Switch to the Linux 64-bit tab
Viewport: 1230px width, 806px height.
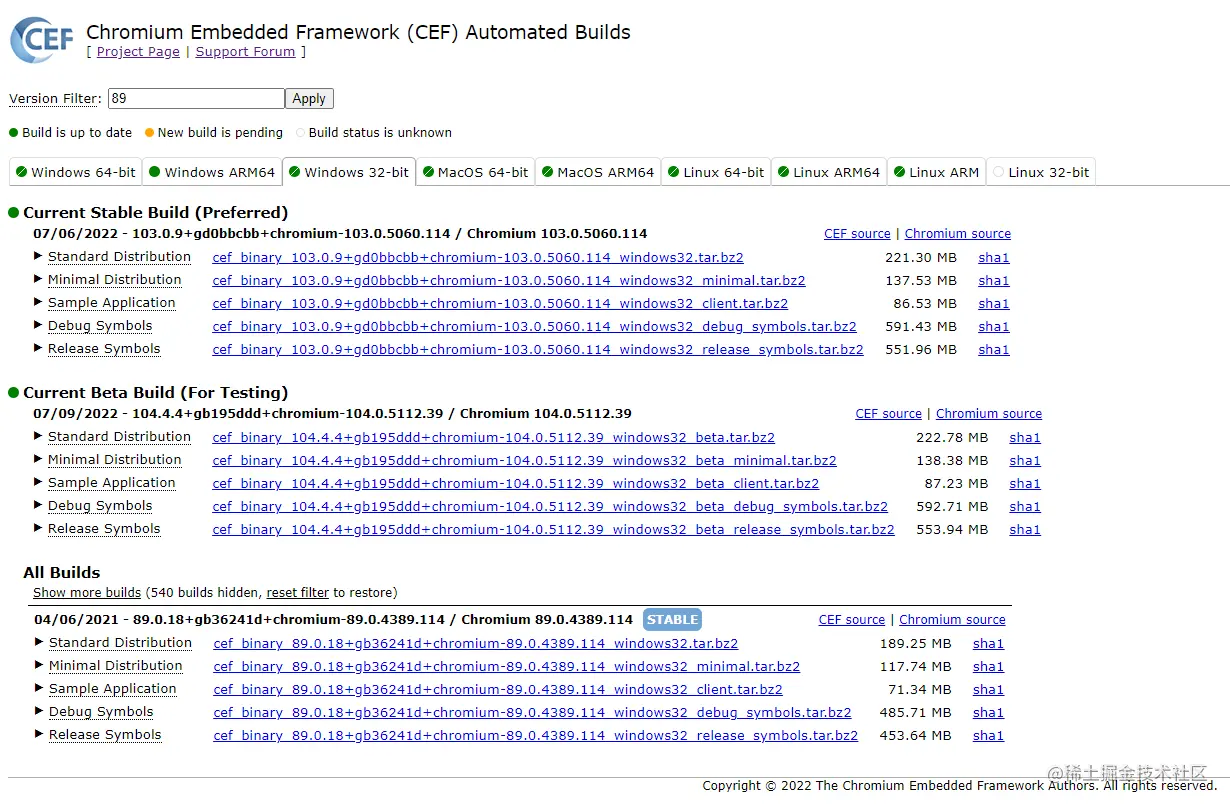click(716, 172)
